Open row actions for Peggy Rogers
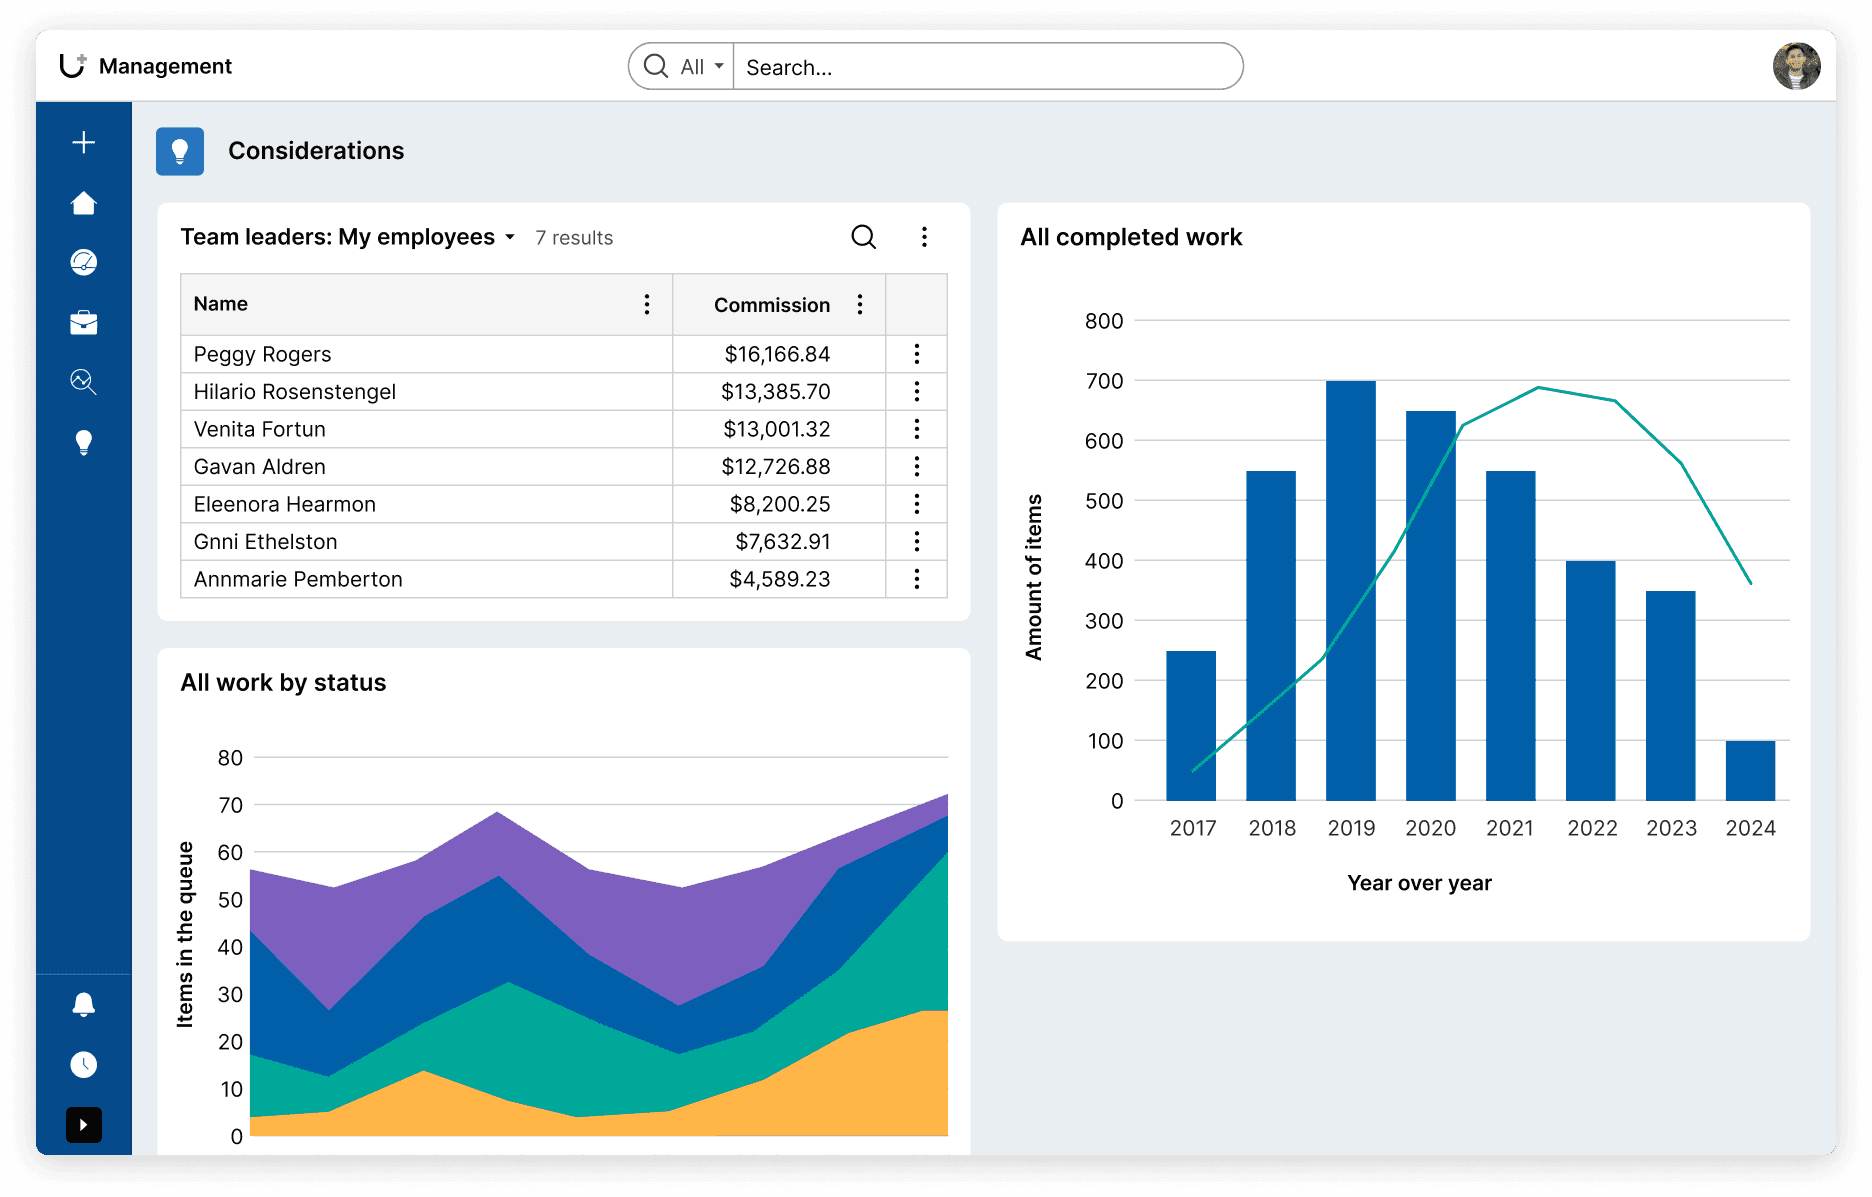 pyautogui.click(x=916, y=354)
